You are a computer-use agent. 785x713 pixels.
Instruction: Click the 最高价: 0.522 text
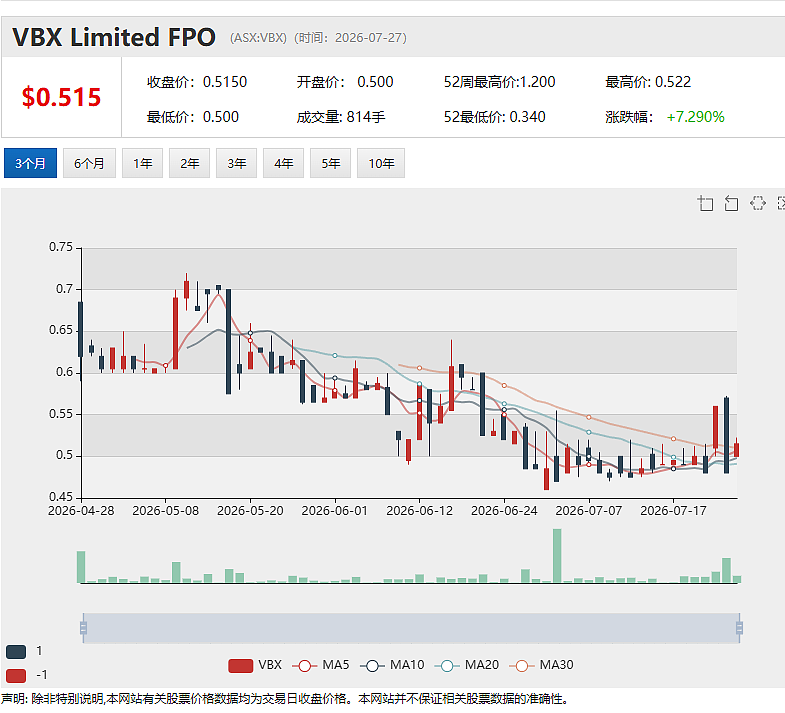(x=648, y=82)
